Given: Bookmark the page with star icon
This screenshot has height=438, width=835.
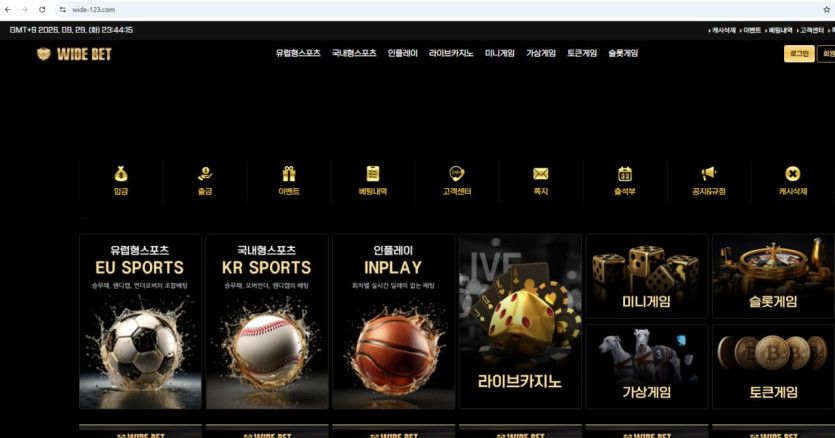Looking at the screenshot, I should pos(826,10).
